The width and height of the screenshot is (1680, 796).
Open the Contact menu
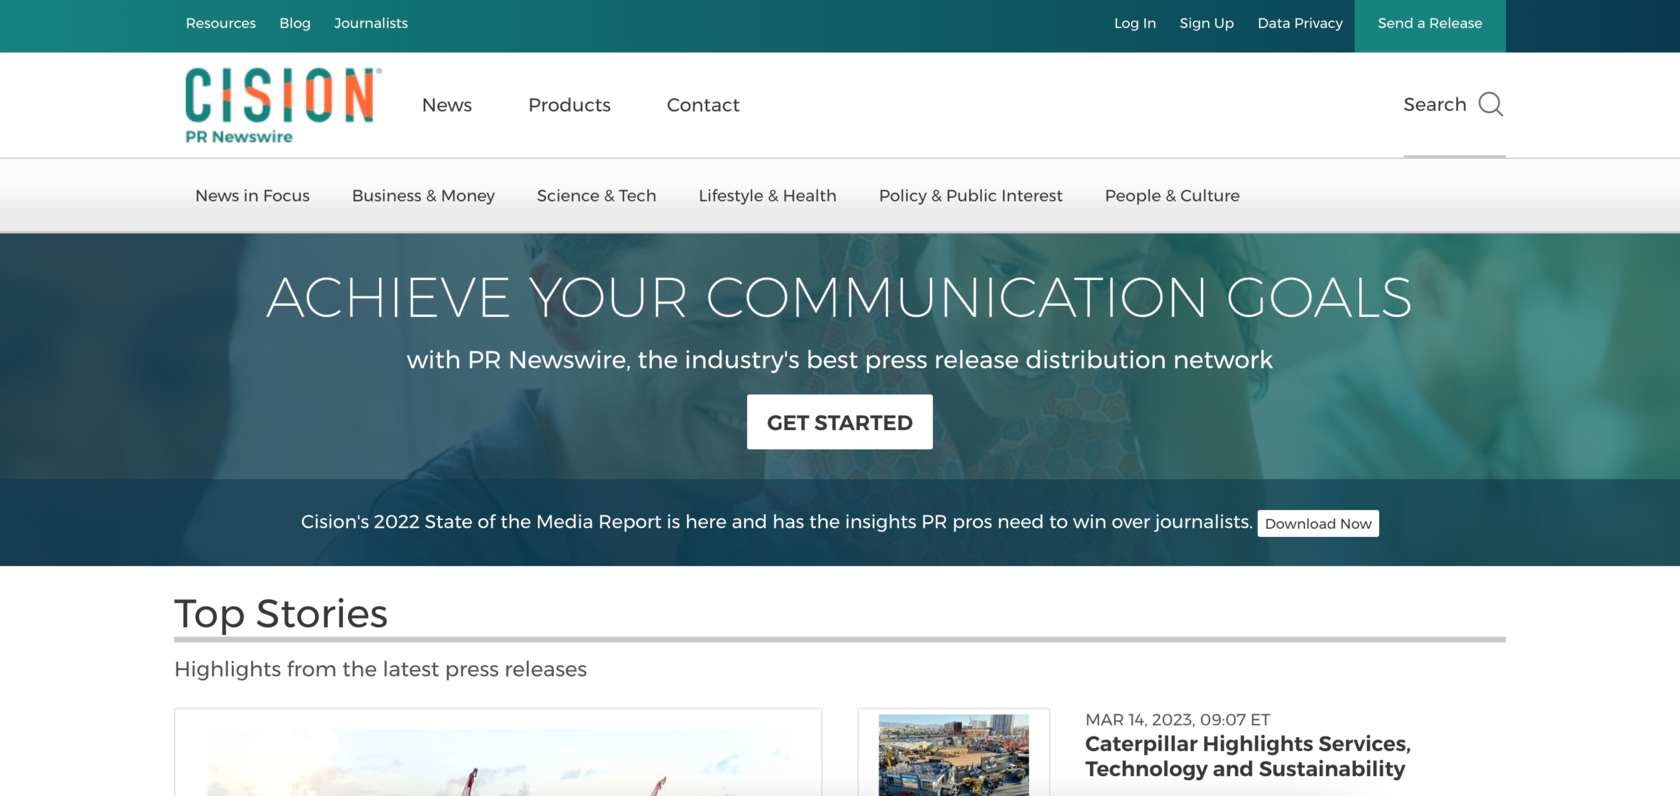pos(703,105)
